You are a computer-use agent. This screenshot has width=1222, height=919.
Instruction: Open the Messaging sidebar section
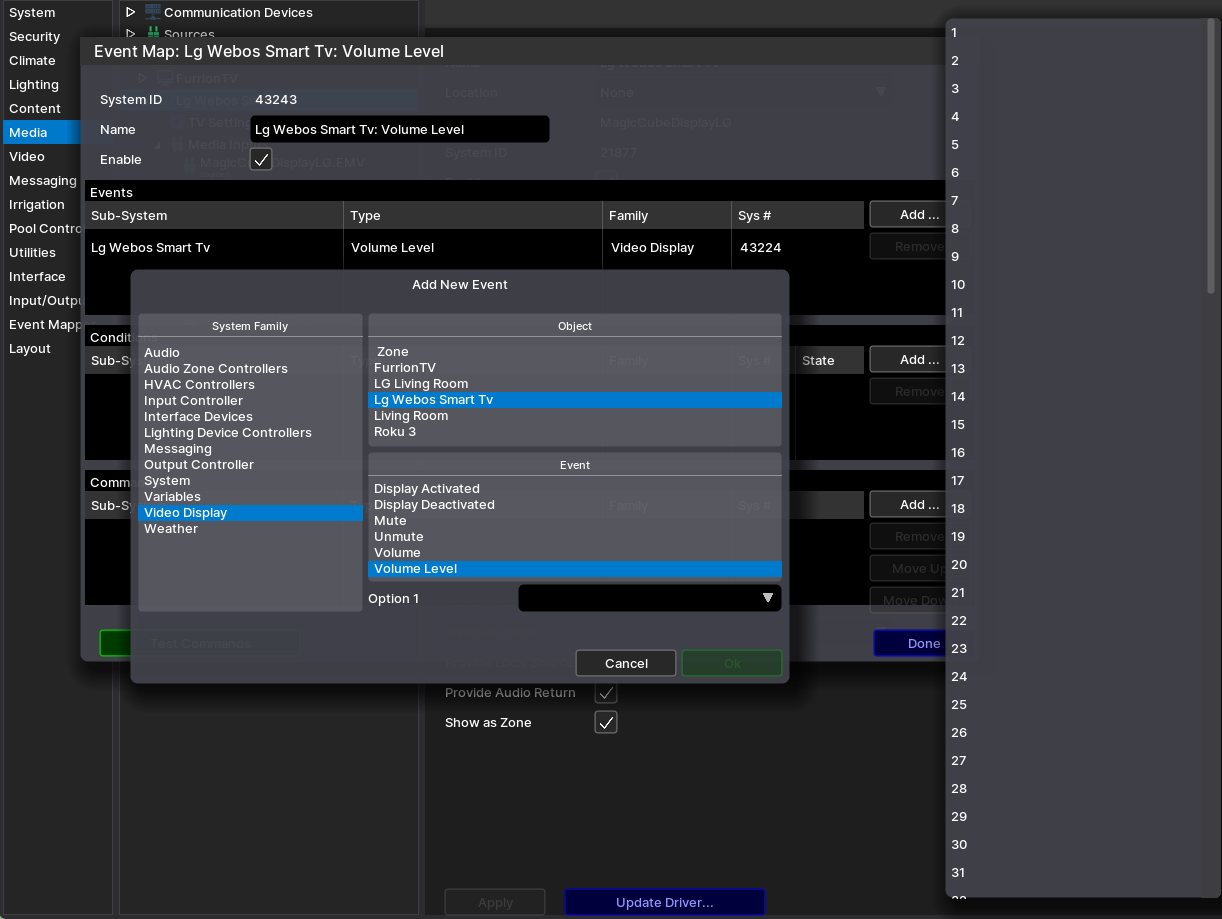pyautogui.click(x=40, y=180)
